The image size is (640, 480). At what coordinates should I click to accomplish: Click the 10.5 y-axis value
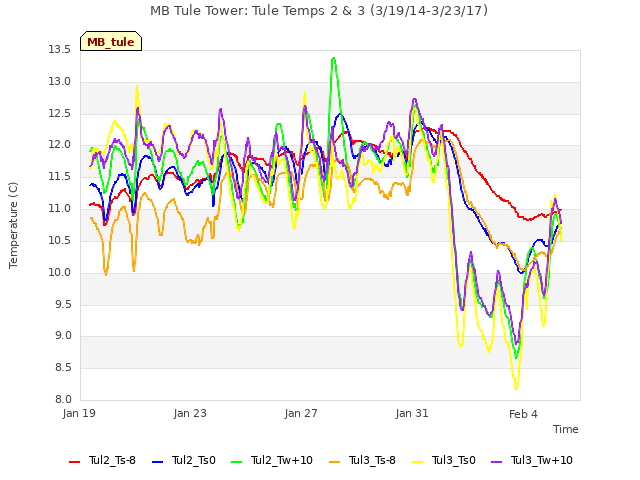(x=60, y=240)
